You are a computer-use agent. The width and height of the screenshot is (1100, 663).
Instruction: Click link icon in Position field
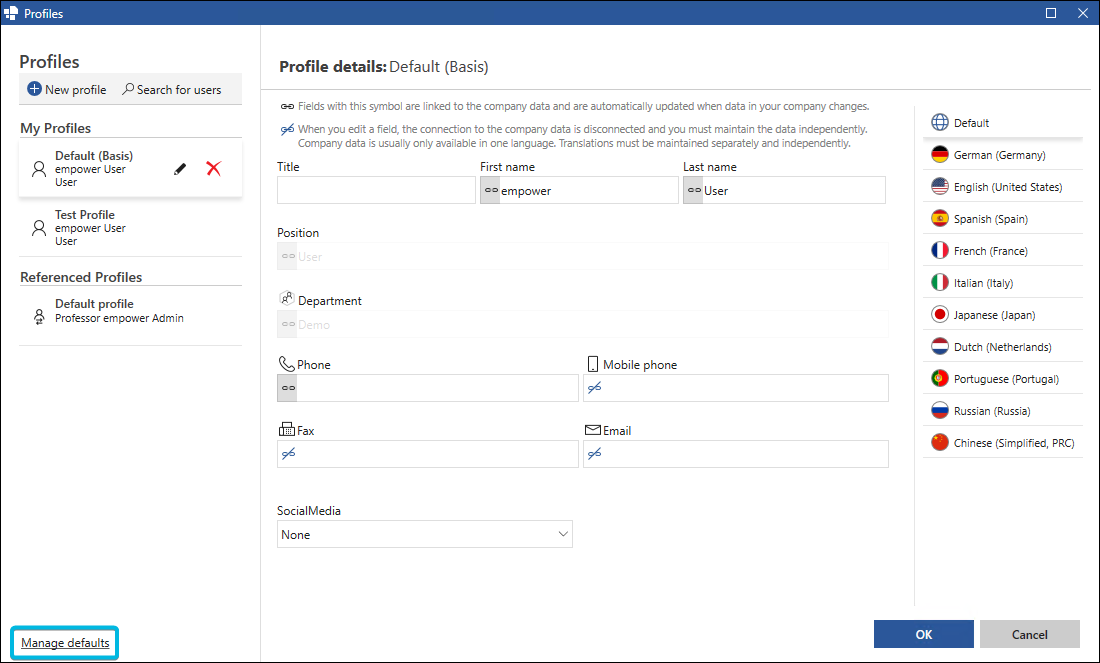[x=288, y=256]
